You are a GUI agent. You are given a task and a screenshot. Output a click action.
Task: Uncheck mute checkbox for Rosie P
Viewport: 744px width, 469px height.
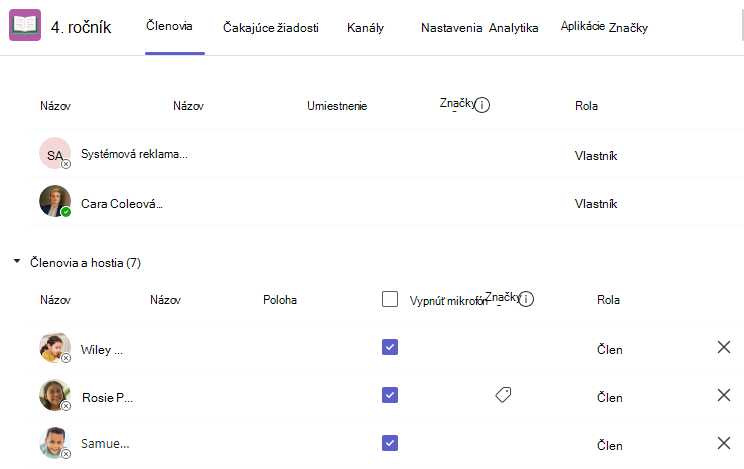click(390, 395)
